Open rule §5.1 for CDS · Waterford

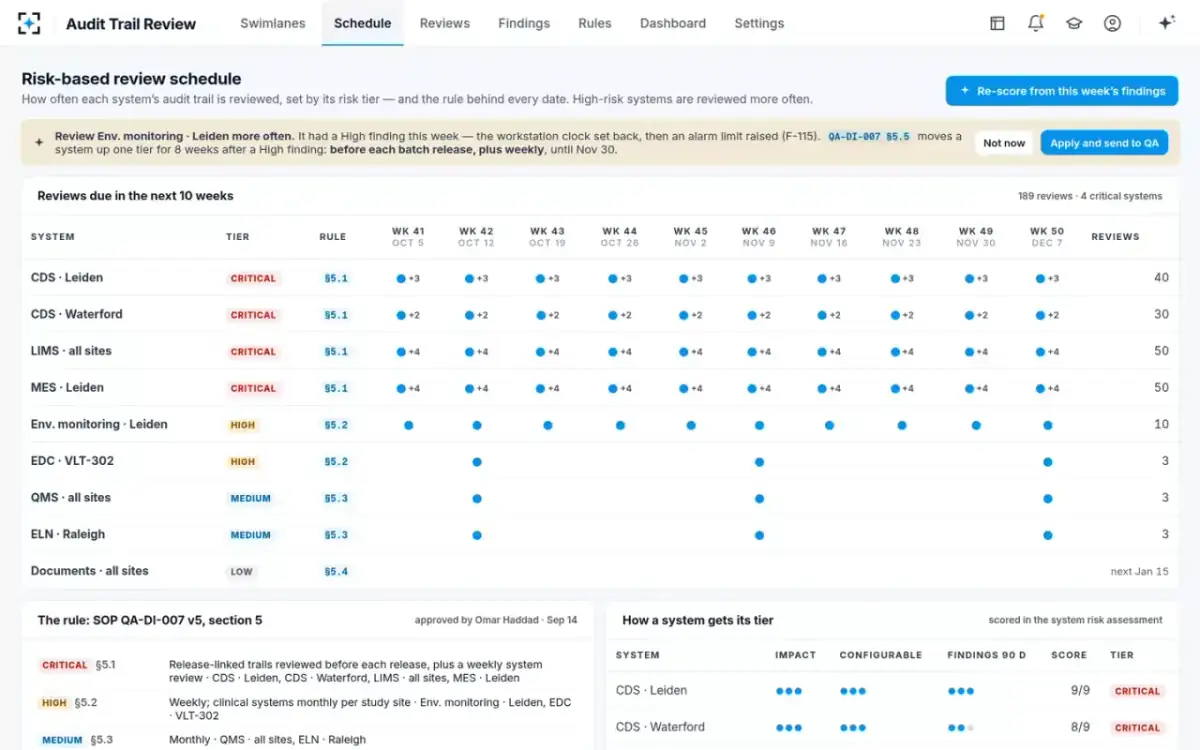336,315
